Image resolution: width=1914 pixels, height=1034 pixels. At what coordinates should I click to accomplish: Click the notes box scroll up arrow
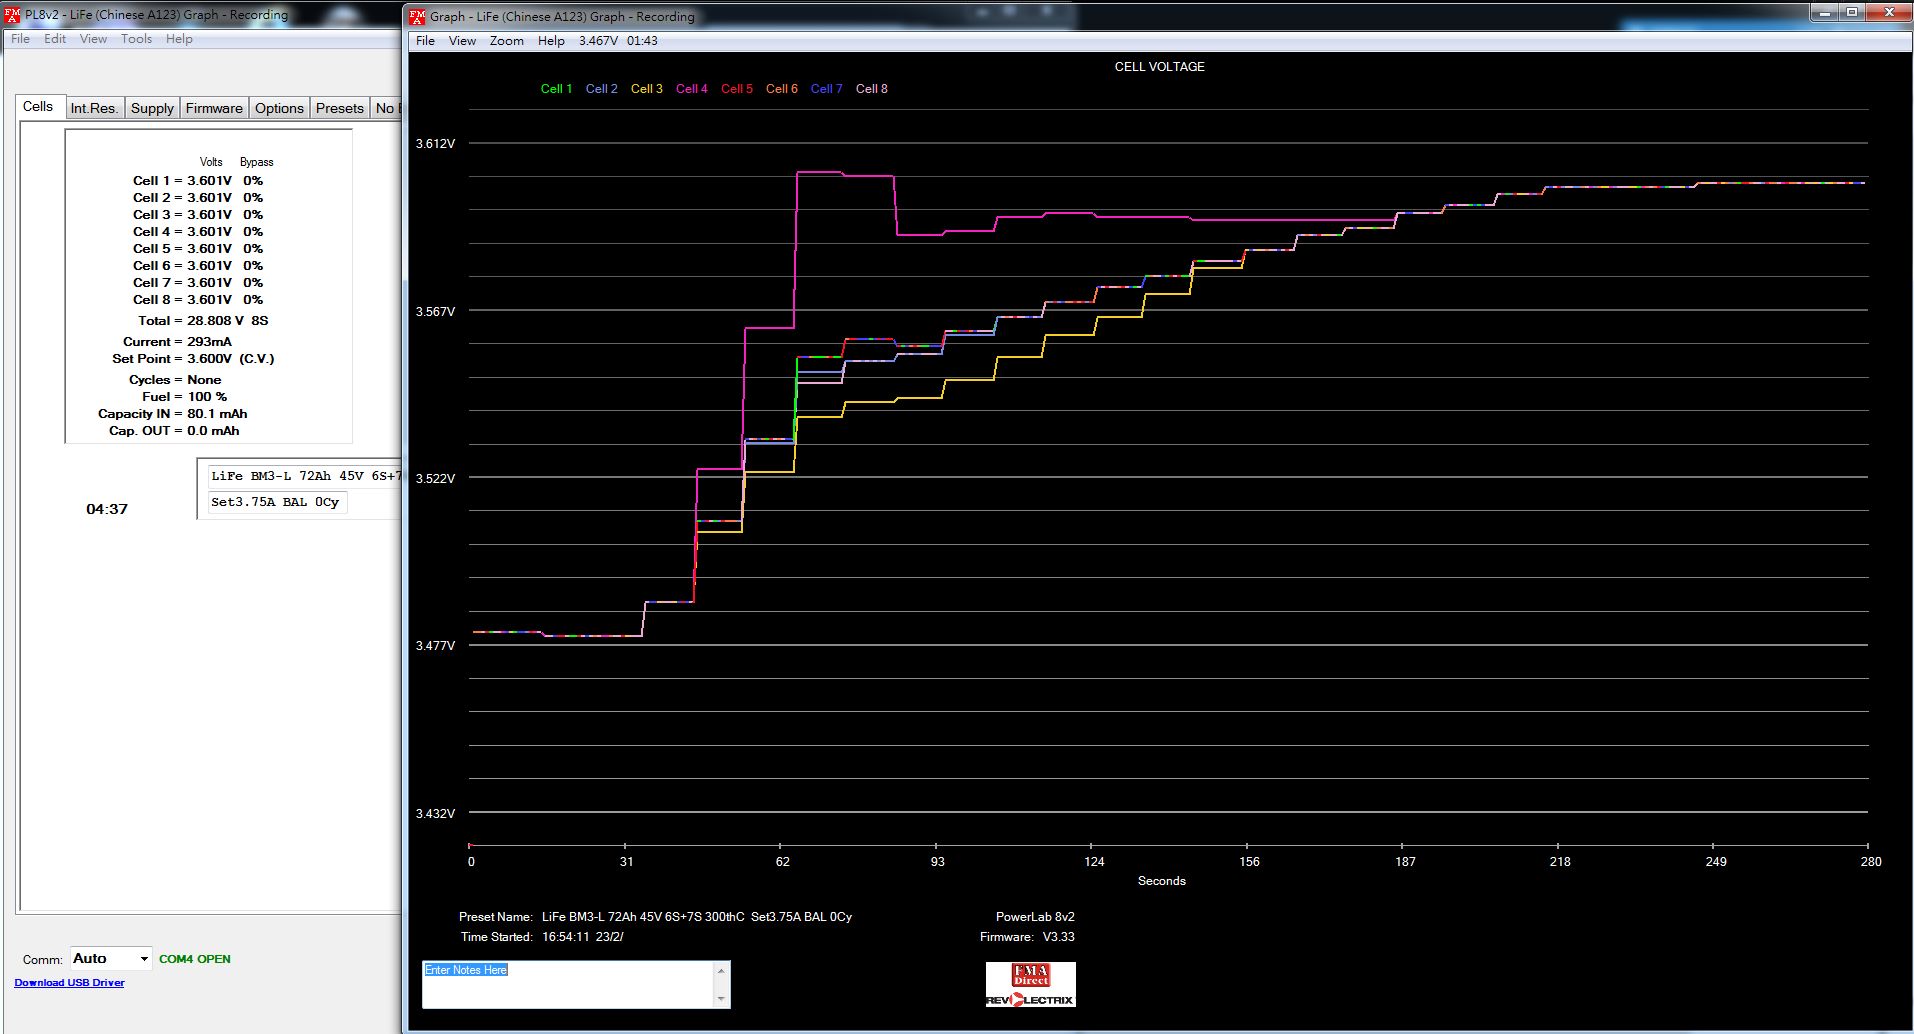721,971
